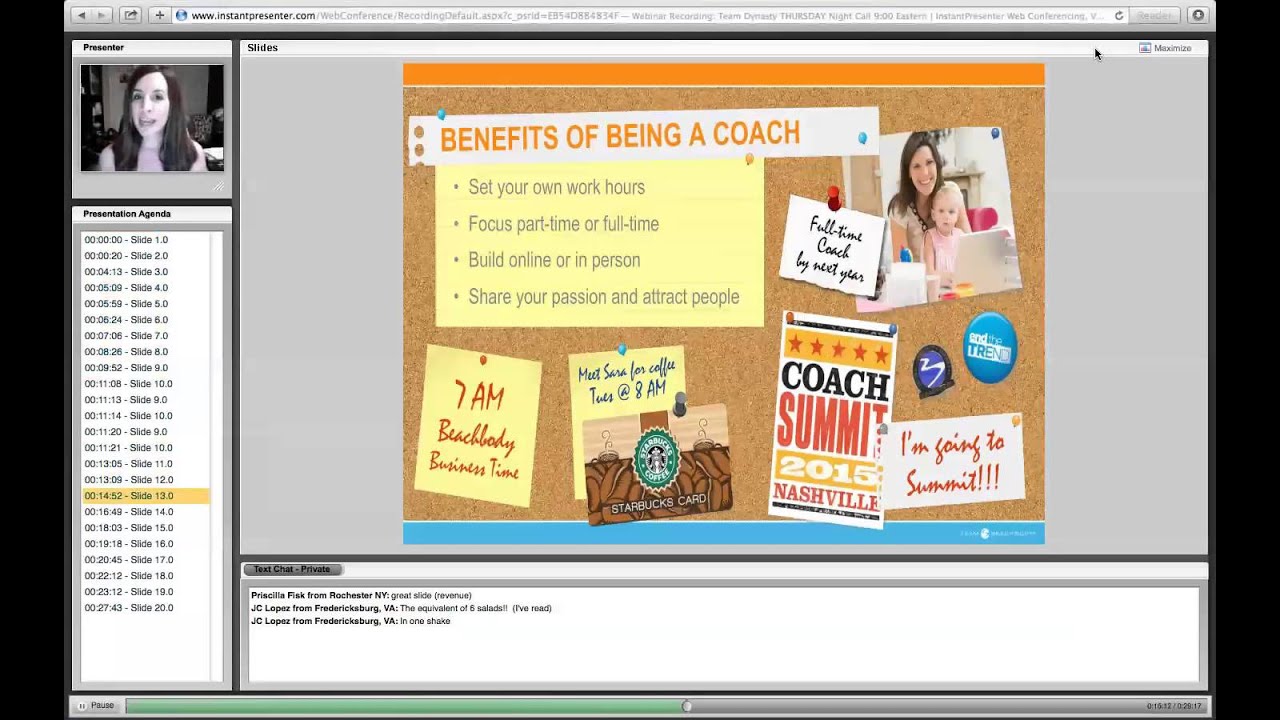
Task: Click the presenter video thumbnail
Action: (152, 118)
